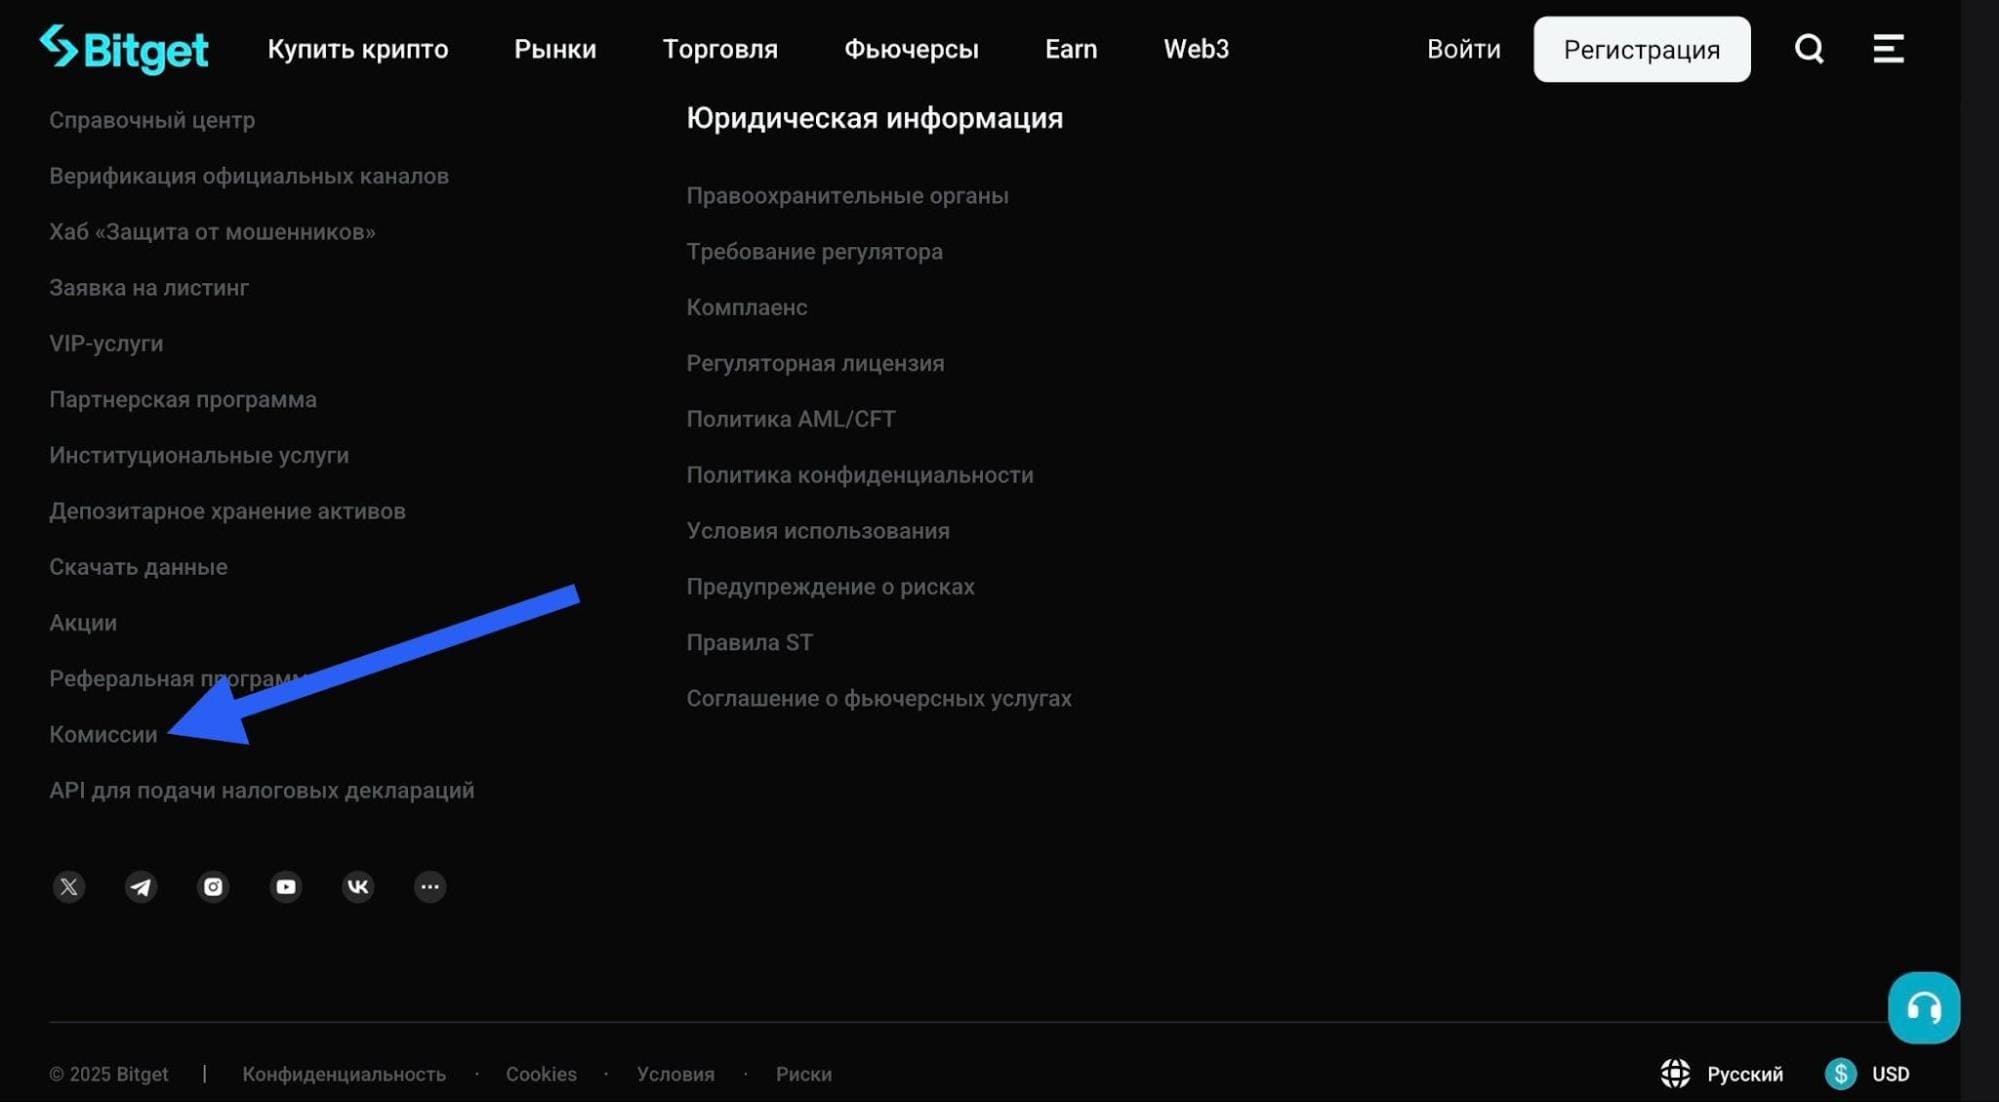Open Комплаенс link

[747, 308]
